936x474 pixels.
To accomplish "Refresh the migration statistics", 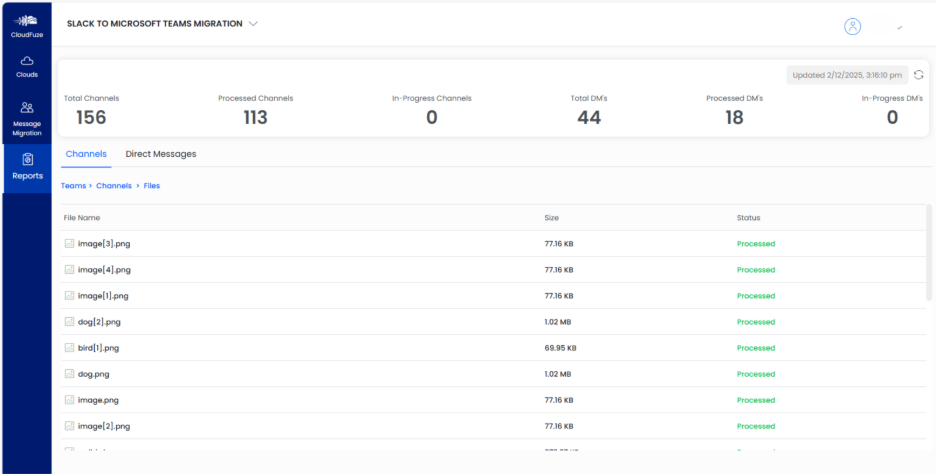I will click(x=919, y=75).
